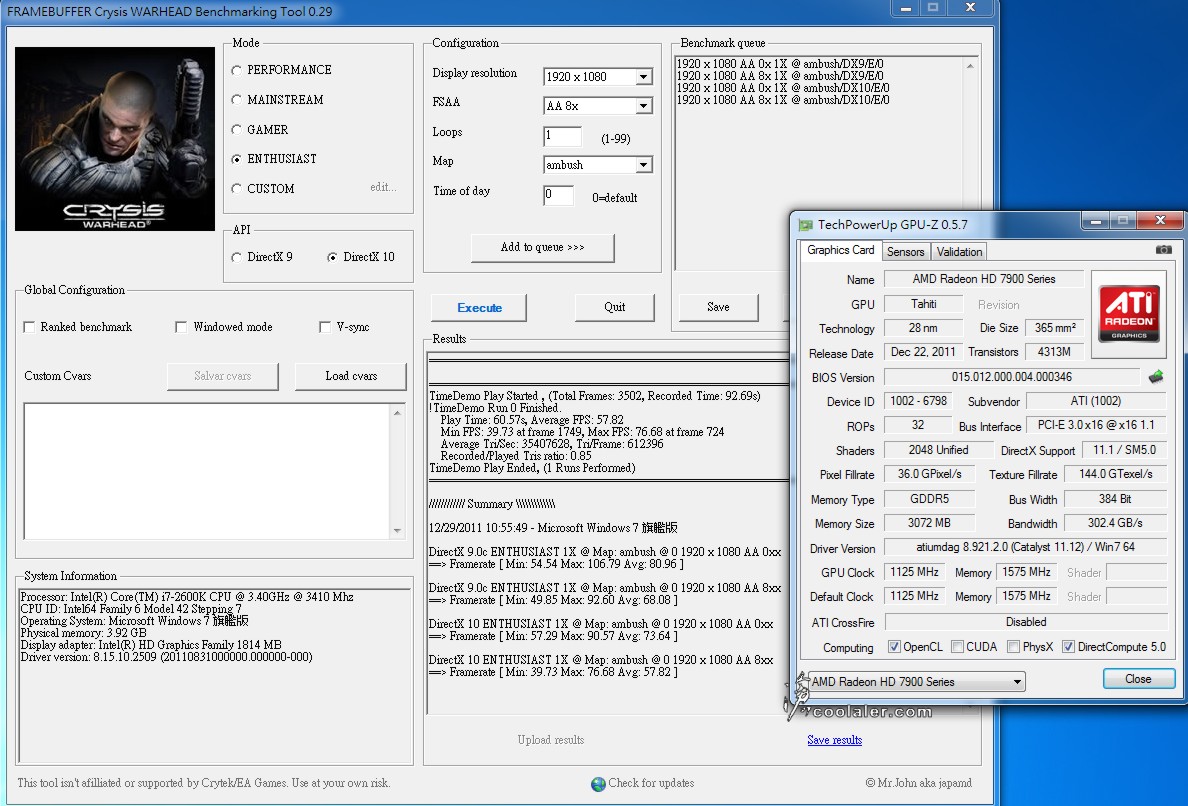Click the Loops input field
1188x806 pixels.
point(562,136)
